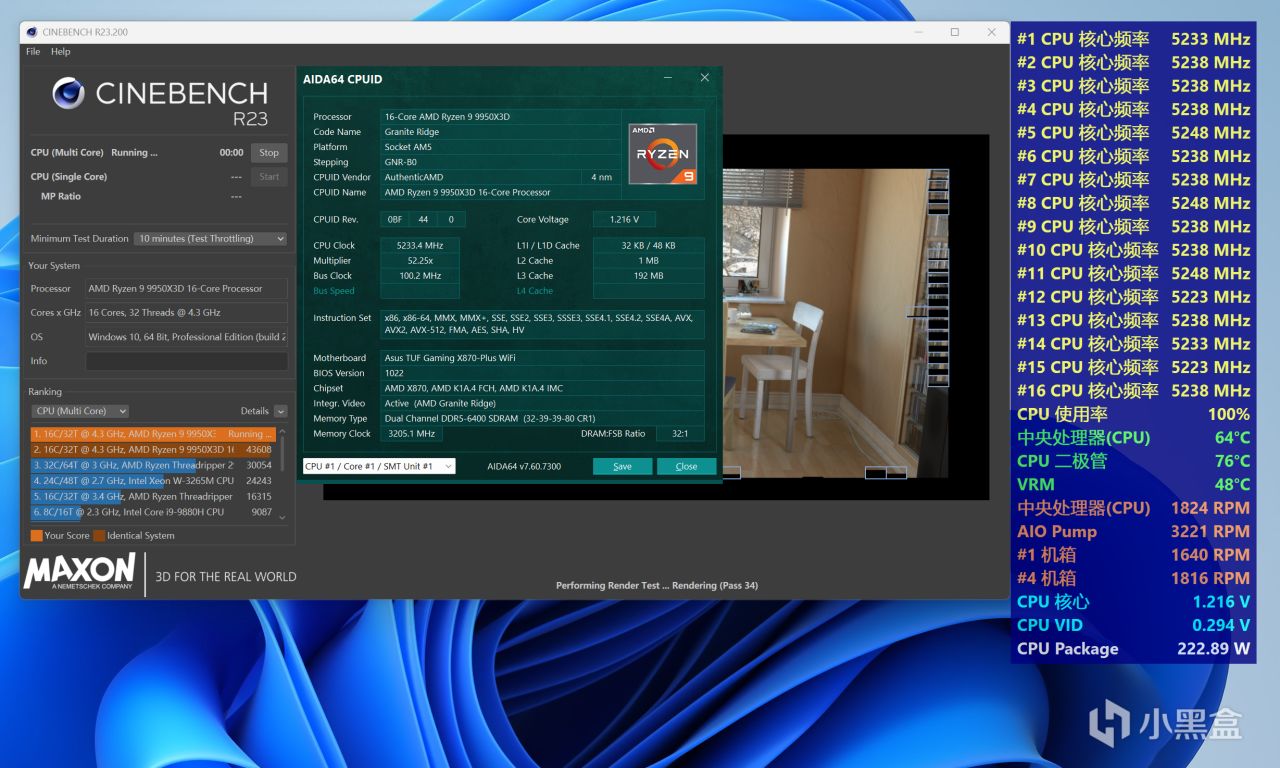Image resolution: width=1280 pixels, height=768 pixels.
Task: Click the CPU VID 0.294 V row
Action: click(x=1134, y=625)
